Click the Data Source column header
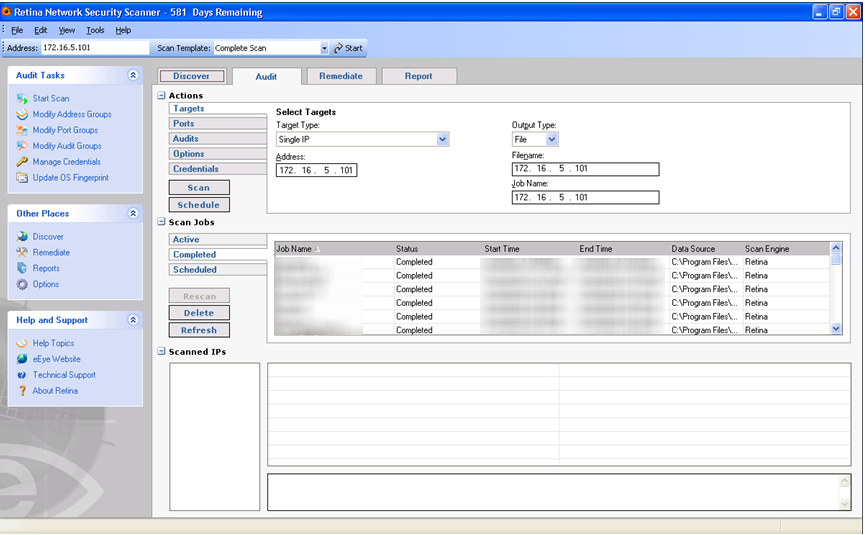This screenshot has height=535, width=865. point(706,249)
